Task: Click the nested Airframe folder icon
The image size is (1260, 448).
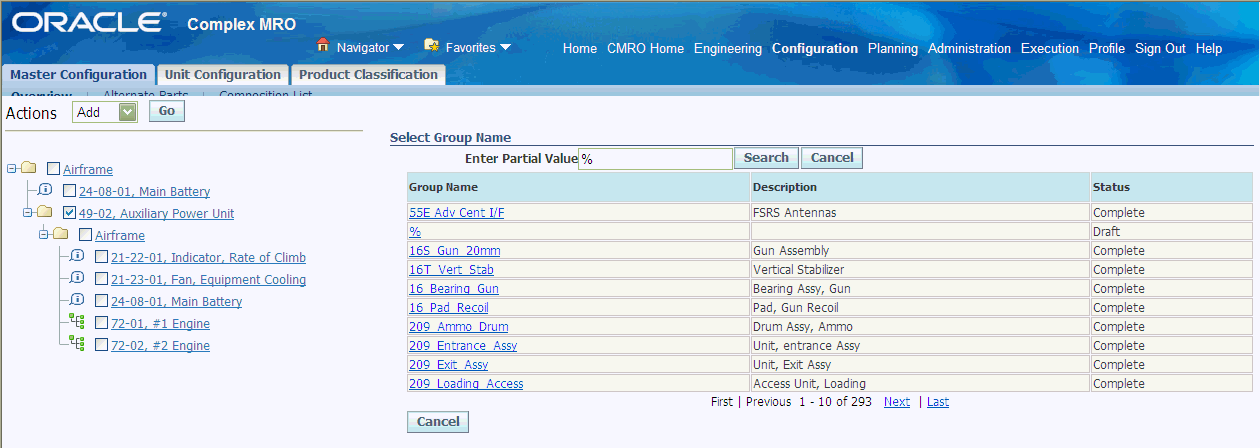Action: pyautogui.click(x=61, y=234)
